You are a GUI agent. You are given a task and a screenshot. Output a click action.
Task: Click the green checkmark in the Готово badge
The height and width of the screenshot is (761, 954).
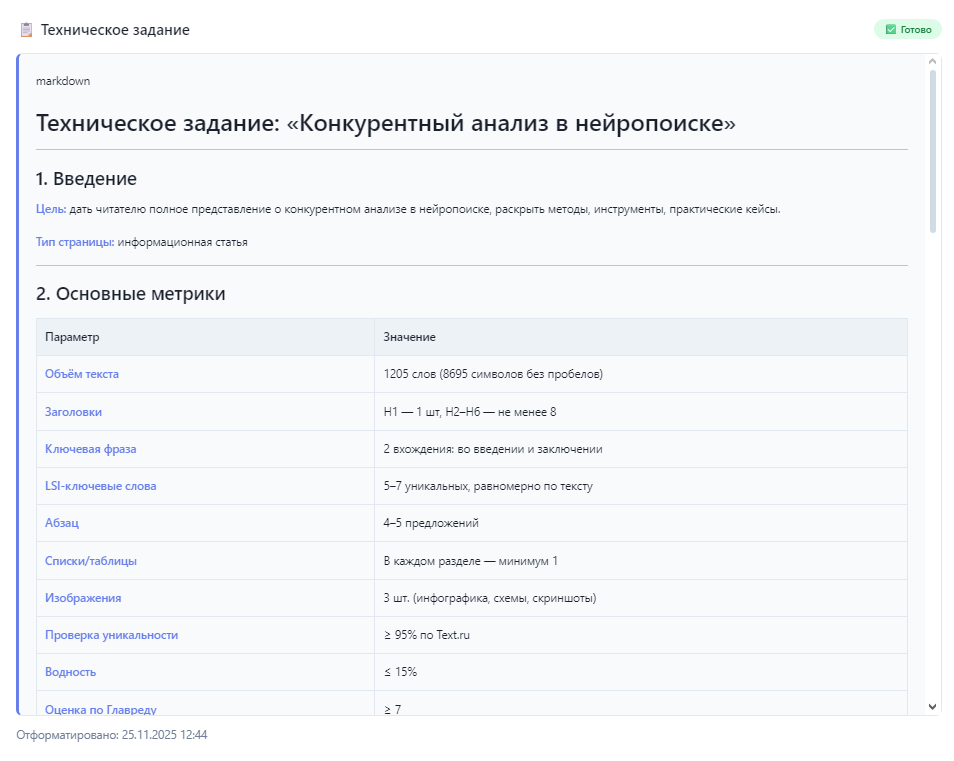890,29
